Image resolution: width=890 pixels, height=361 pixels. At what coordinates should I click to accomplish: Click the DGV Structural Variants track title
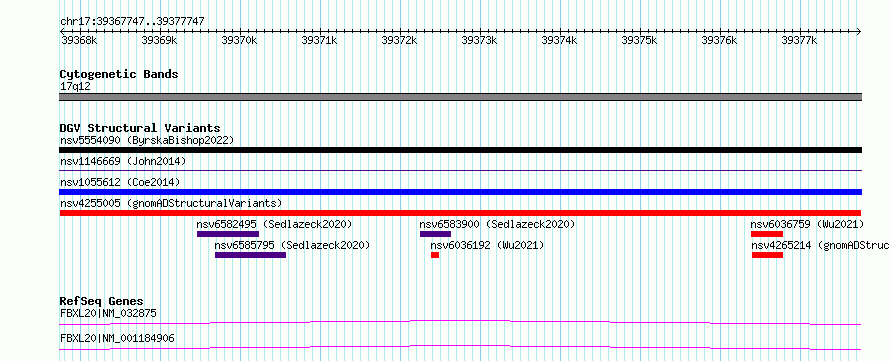(140, 128)
